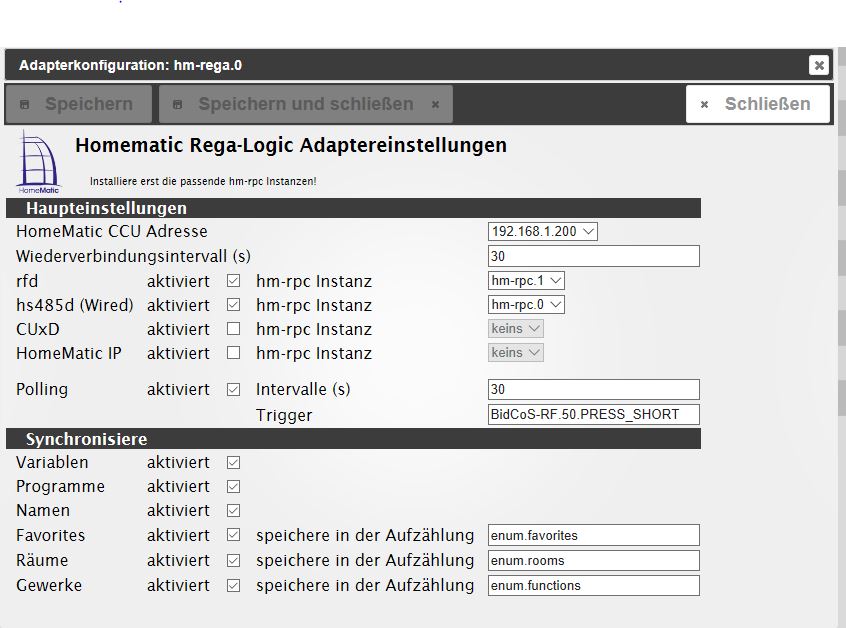Image resolution: width=846 pixels, height=628 pixels.
Task: Toggle the hs485d (Wired) aktiviert checkbox
Action: pyautogui.click(x=234, y=305)
